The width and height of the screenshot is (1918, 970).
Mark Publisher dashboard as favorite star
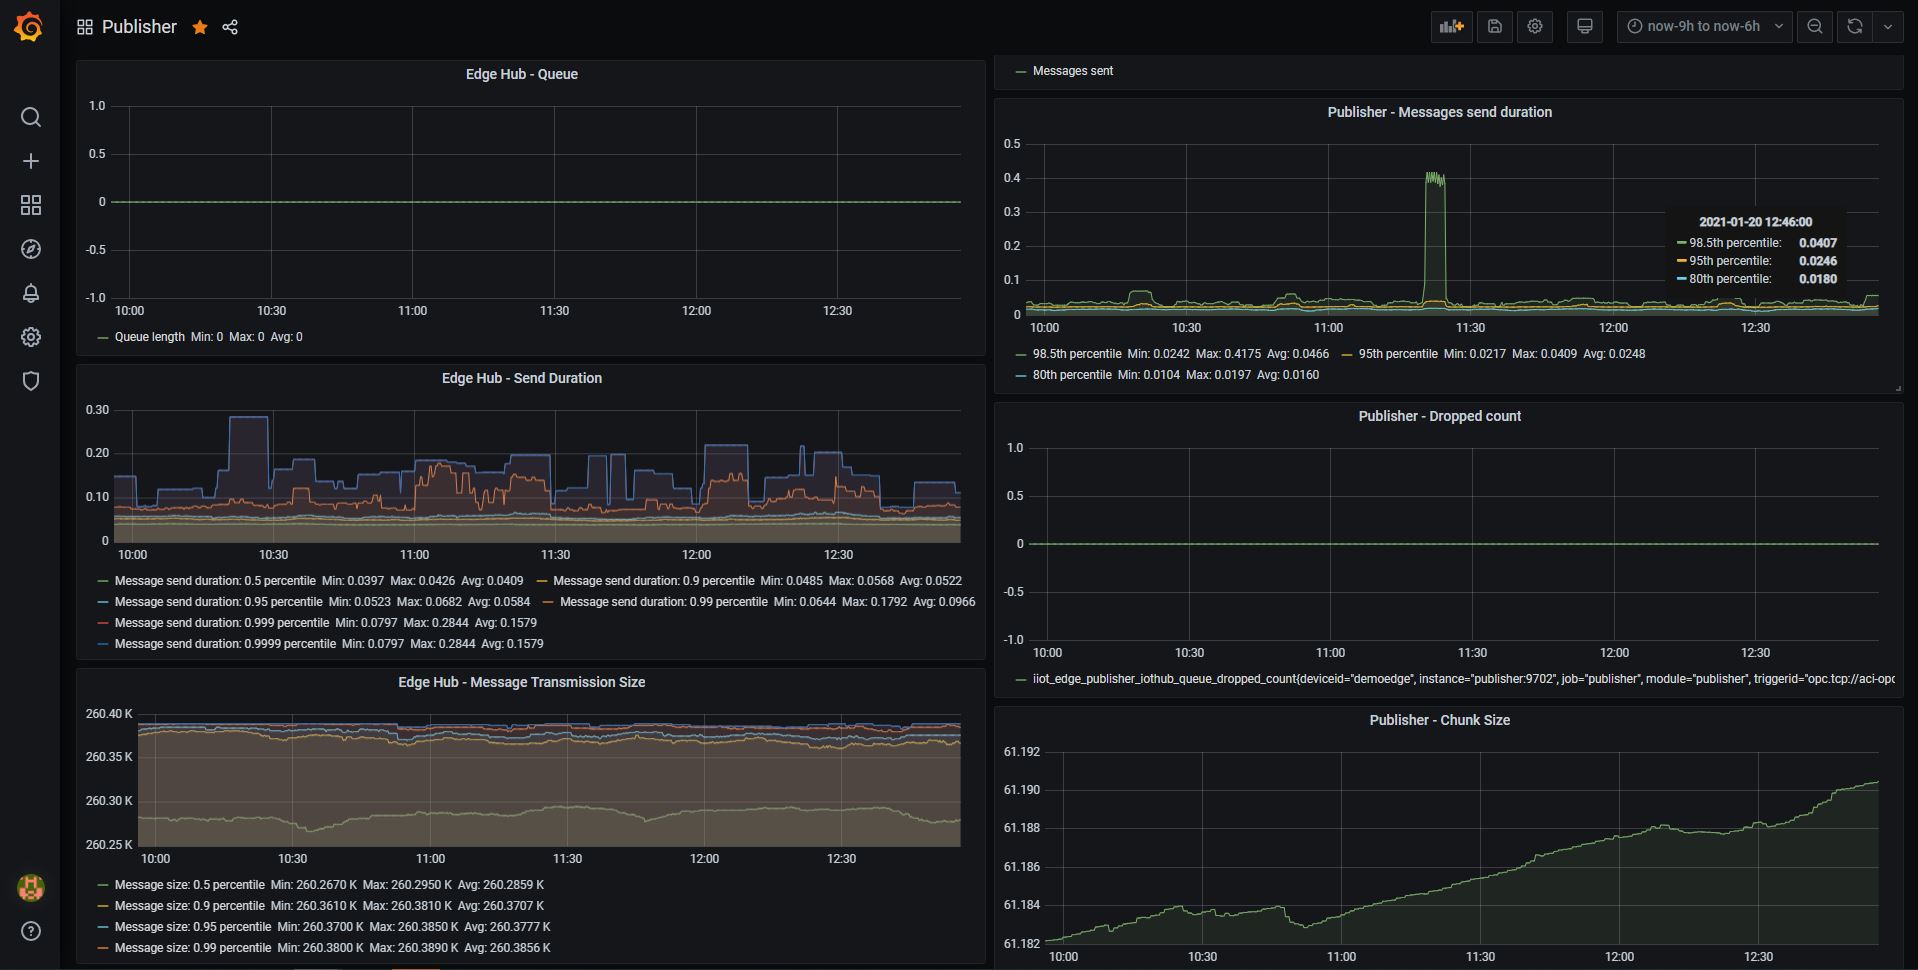200,27
